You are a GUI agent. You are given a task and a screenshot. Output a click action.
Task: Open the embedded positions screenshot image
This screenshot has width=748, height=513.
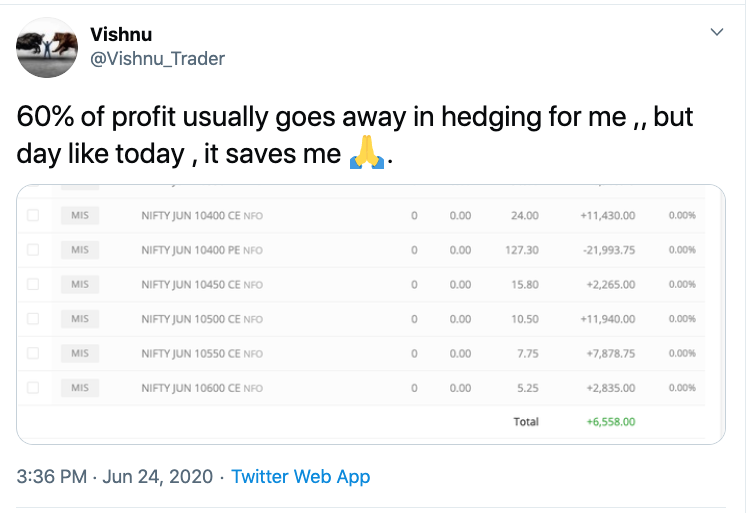click(372, 312)
